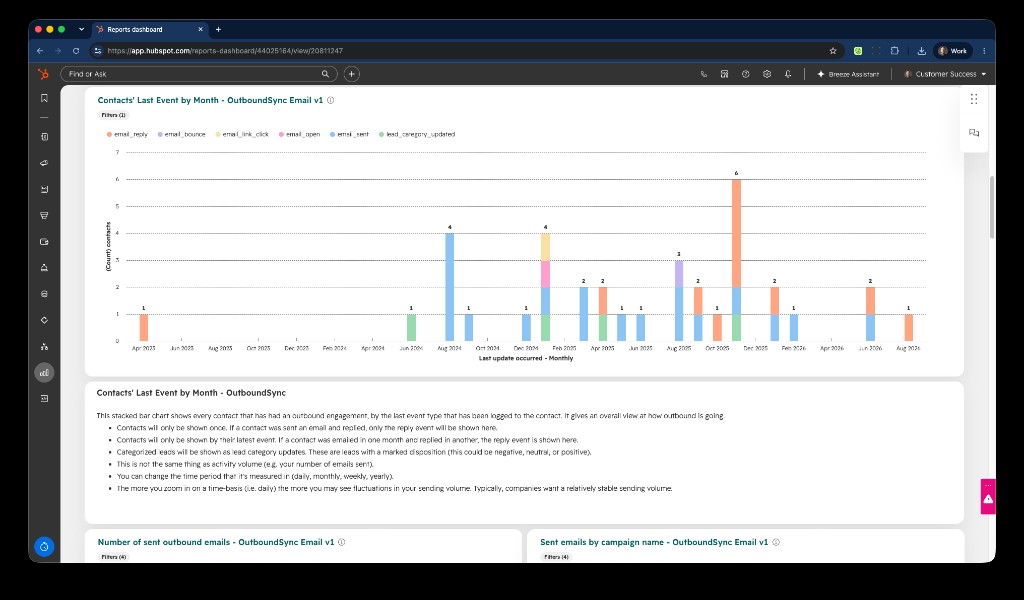Open the phone calling icon in top bar
Screen dimensions: 1024x600
click(x=703, y=74)
